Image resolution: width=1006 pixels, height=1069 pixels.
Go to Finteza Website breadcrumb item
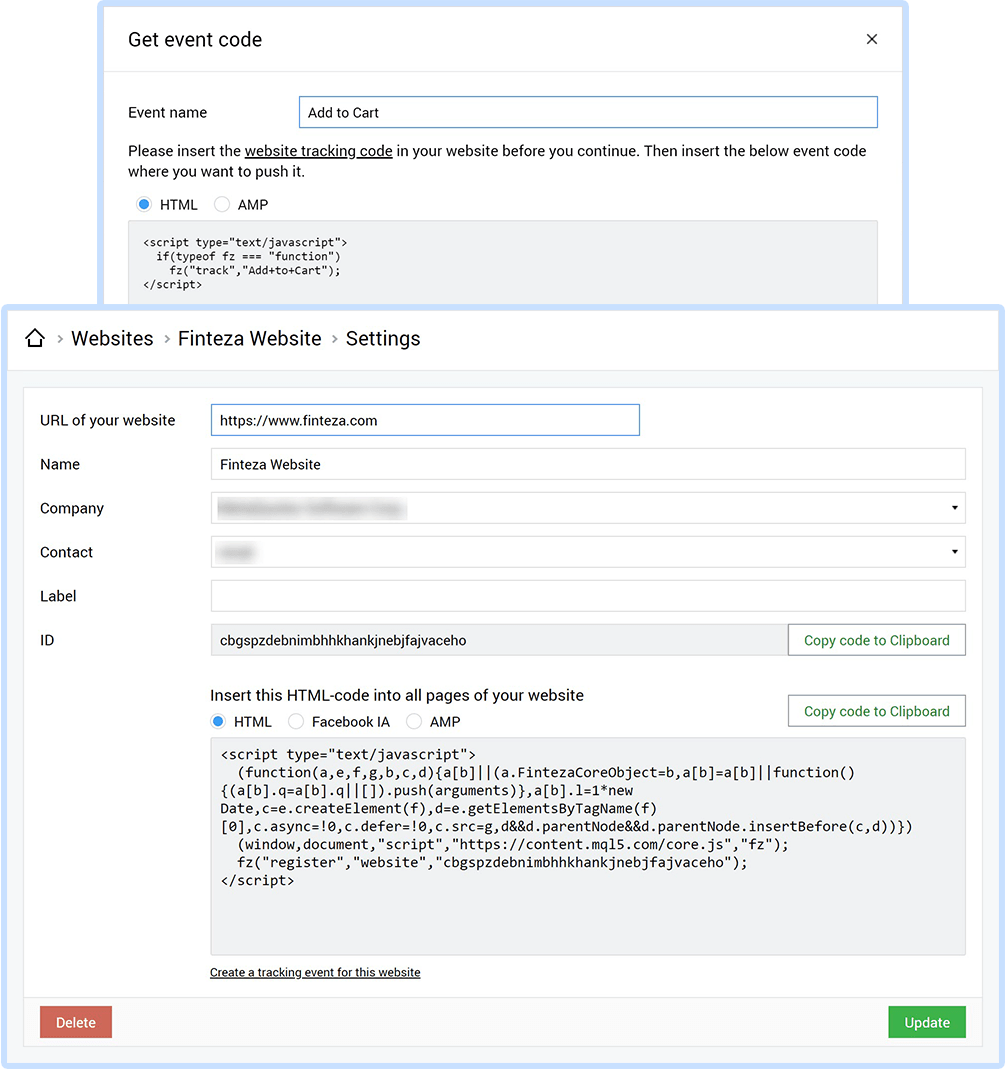(249, 339)
